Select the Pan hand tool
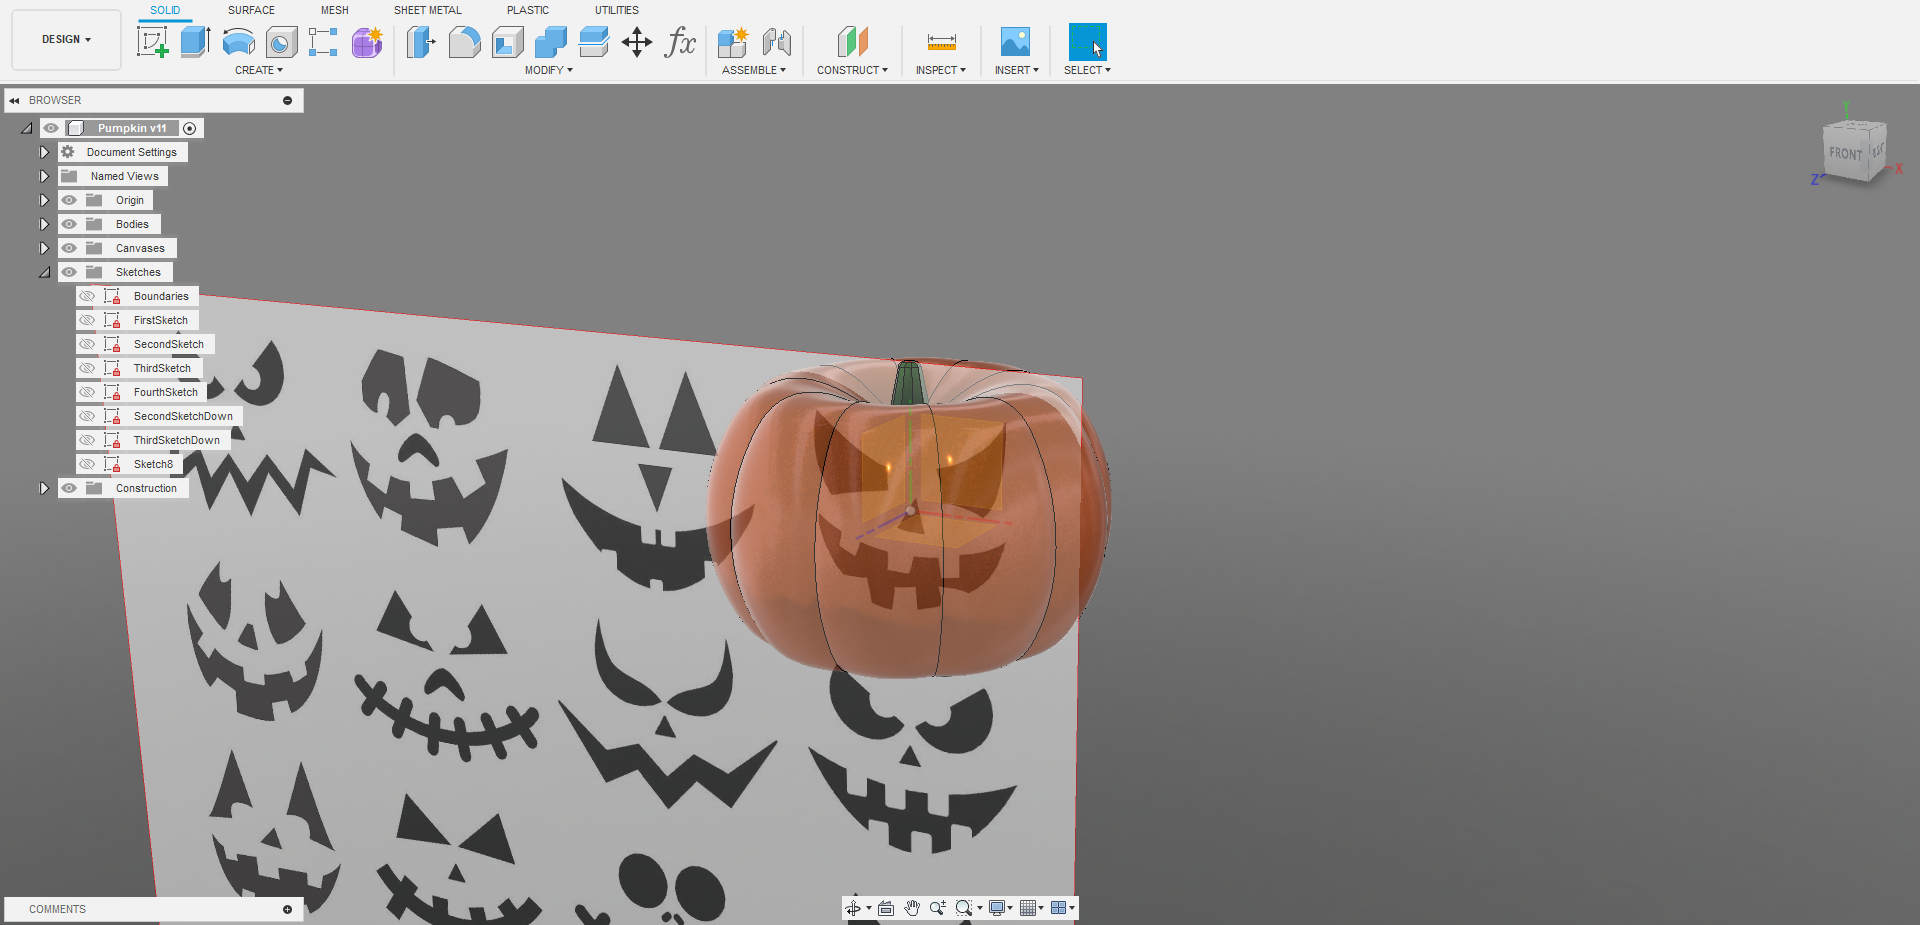Viewport: 1920px width, 925px height. tap(912, 908)
